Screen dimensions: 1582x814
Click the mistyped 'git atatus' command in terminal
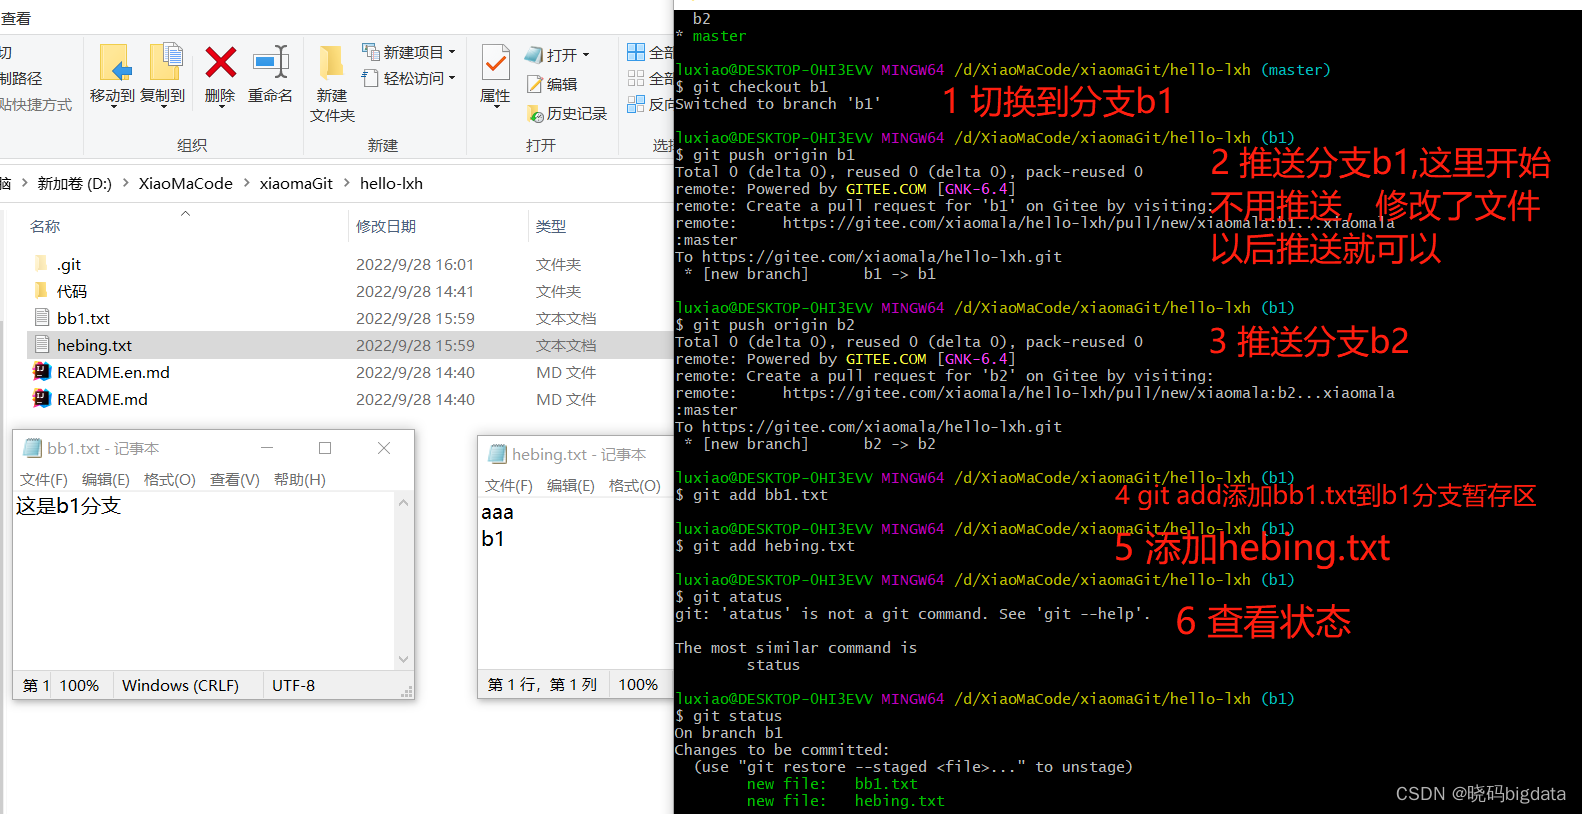tap(737, 597)
